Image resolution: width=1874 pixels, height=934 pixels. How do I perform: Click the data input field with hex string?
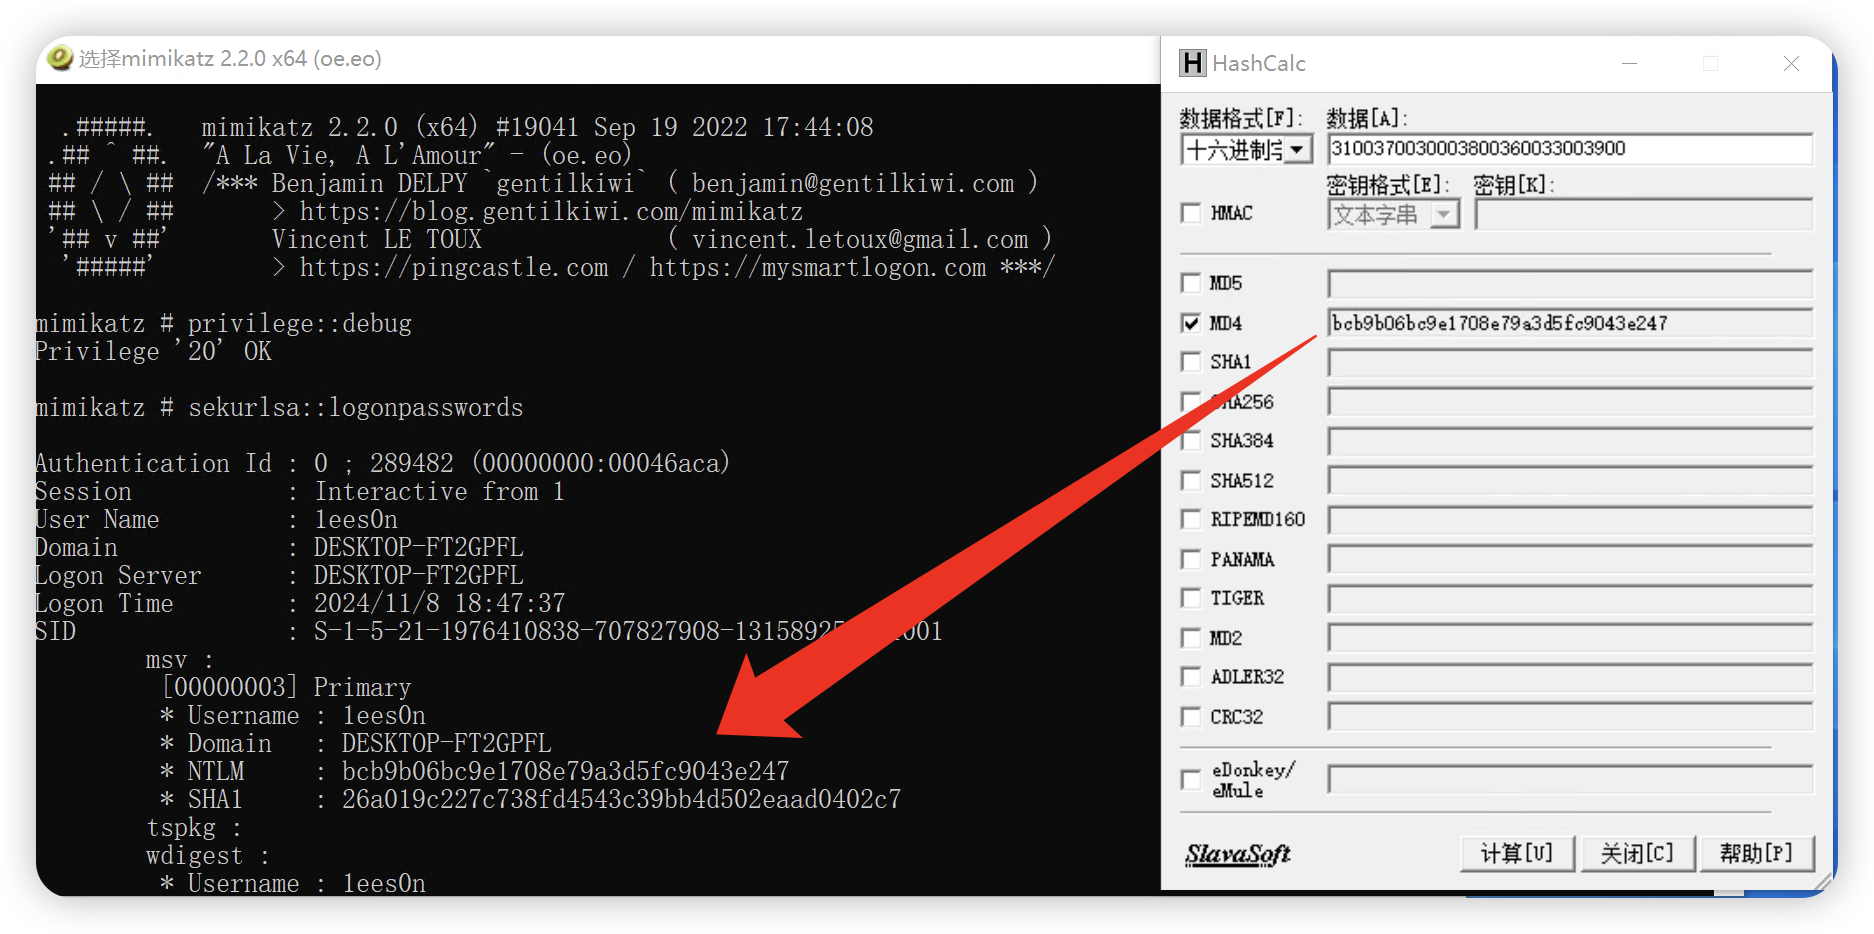[1570, 149]
